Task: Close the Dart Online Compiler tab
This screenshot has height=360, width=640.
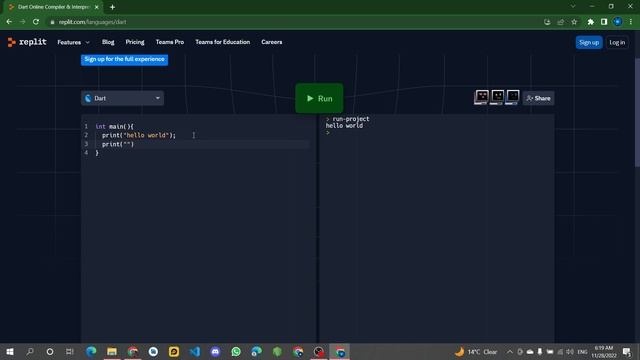Action: click(97, 7)
